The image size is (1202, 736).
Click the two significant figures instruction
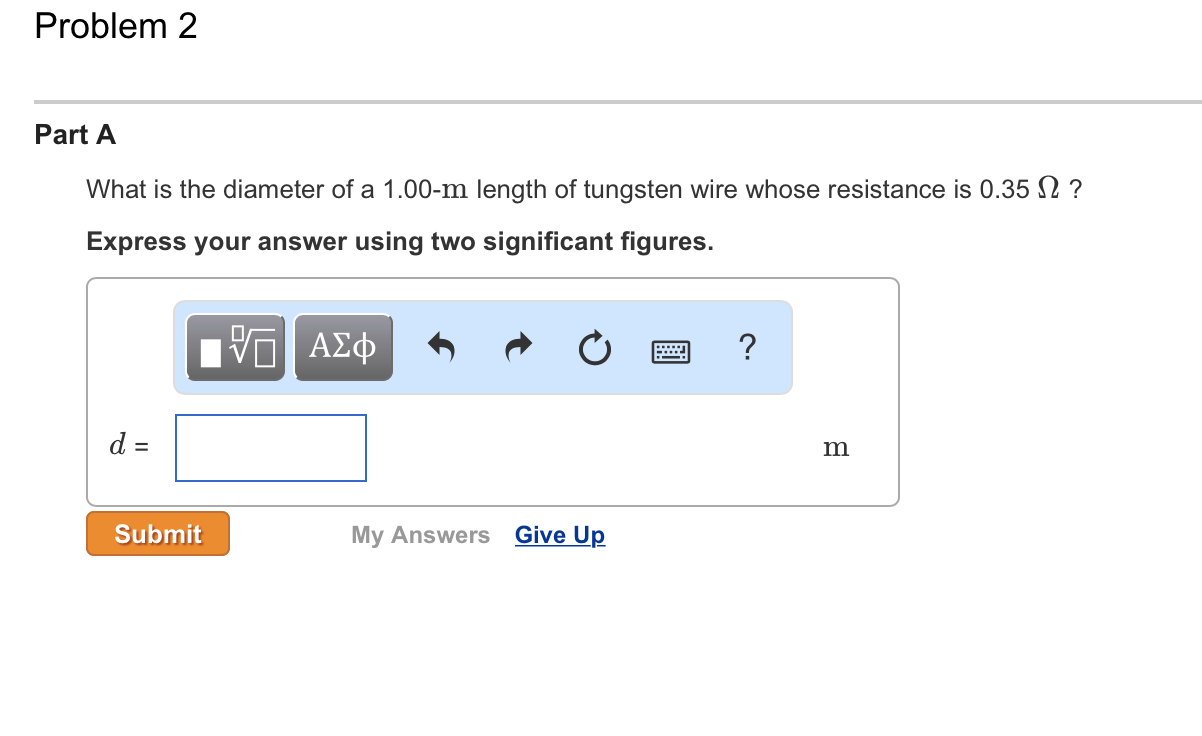pos(400,242)
